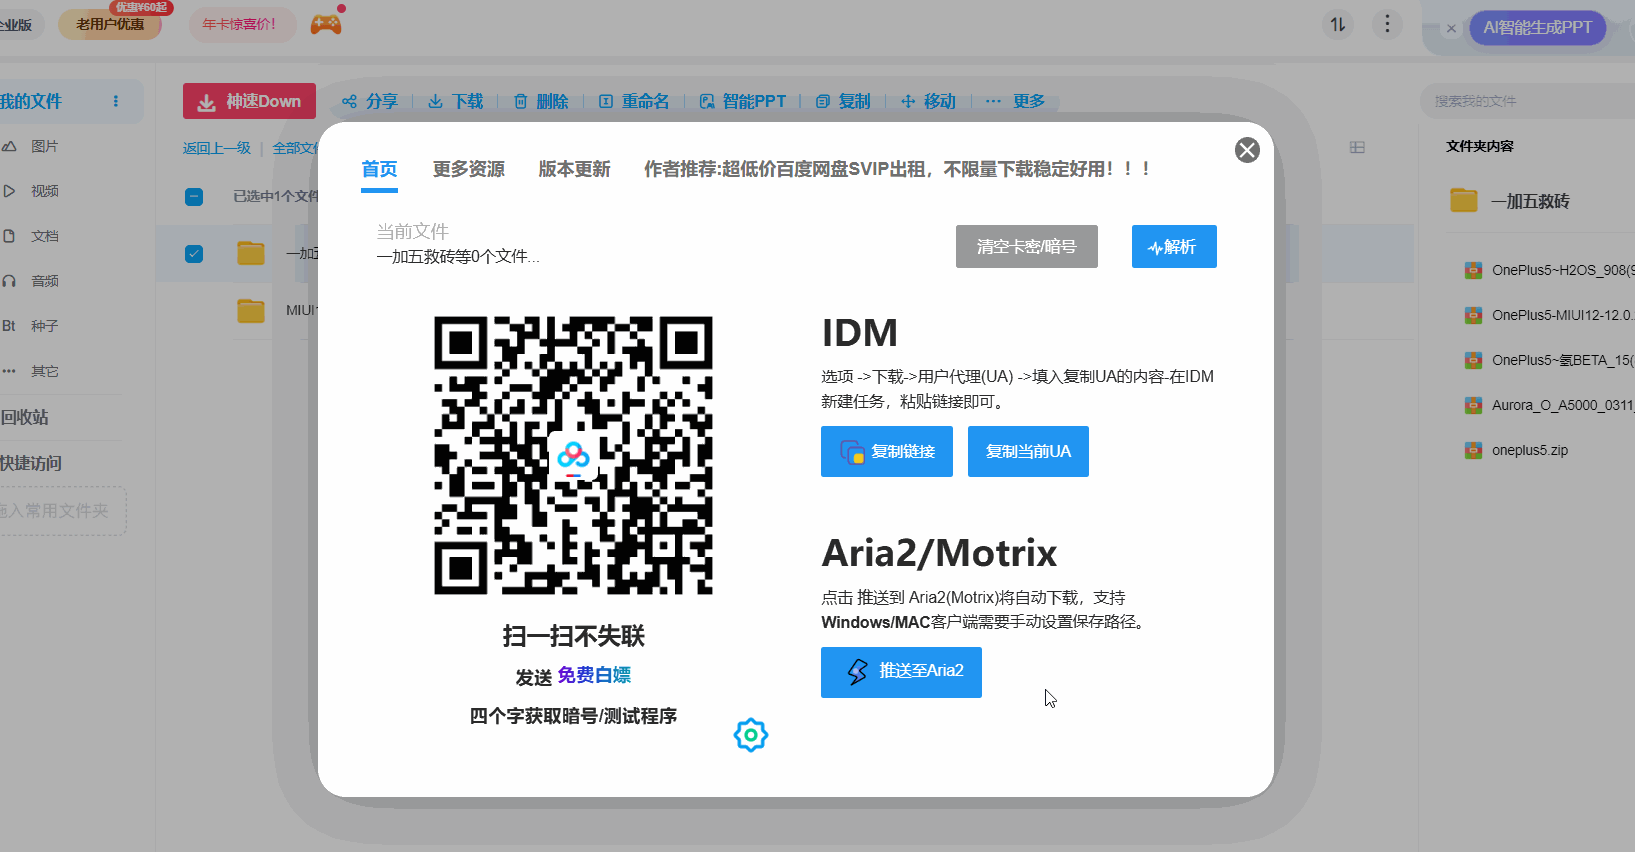Image resolution: width=1635 pixels, height=852 pixels.
Task: Click the oneplus5.zip file
Action: [1517, 450]
